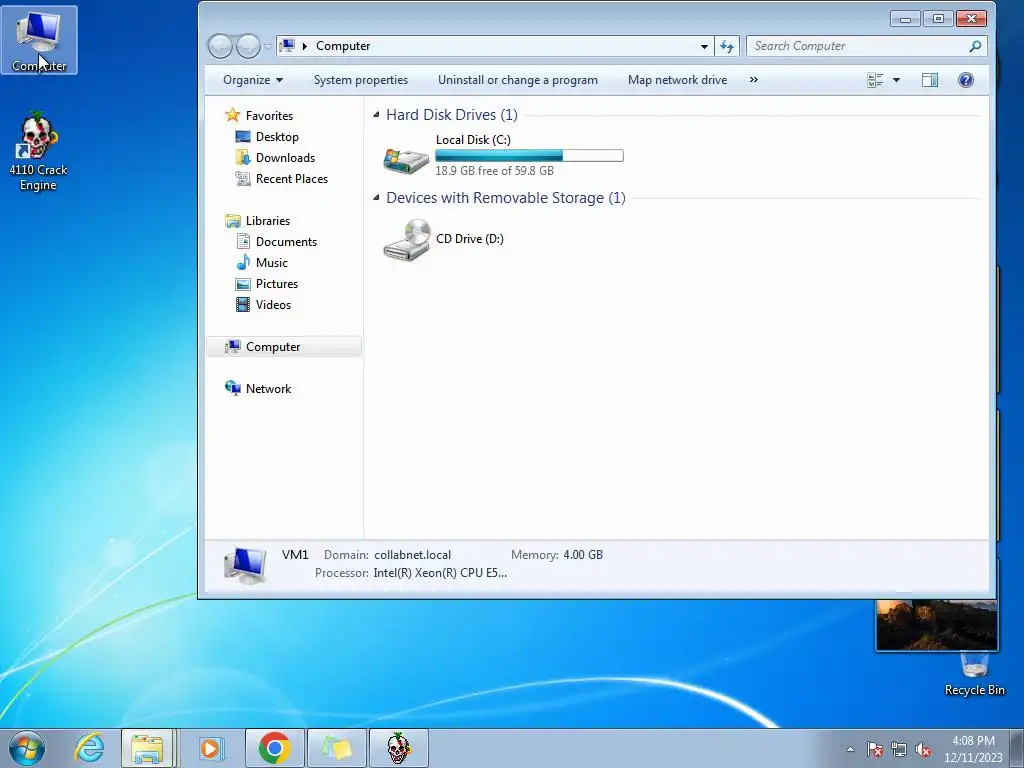1024x768 pixels.
Task: Click the yellow folders taskbar icon
Action: pyautogui.click(x=336, y=748)
